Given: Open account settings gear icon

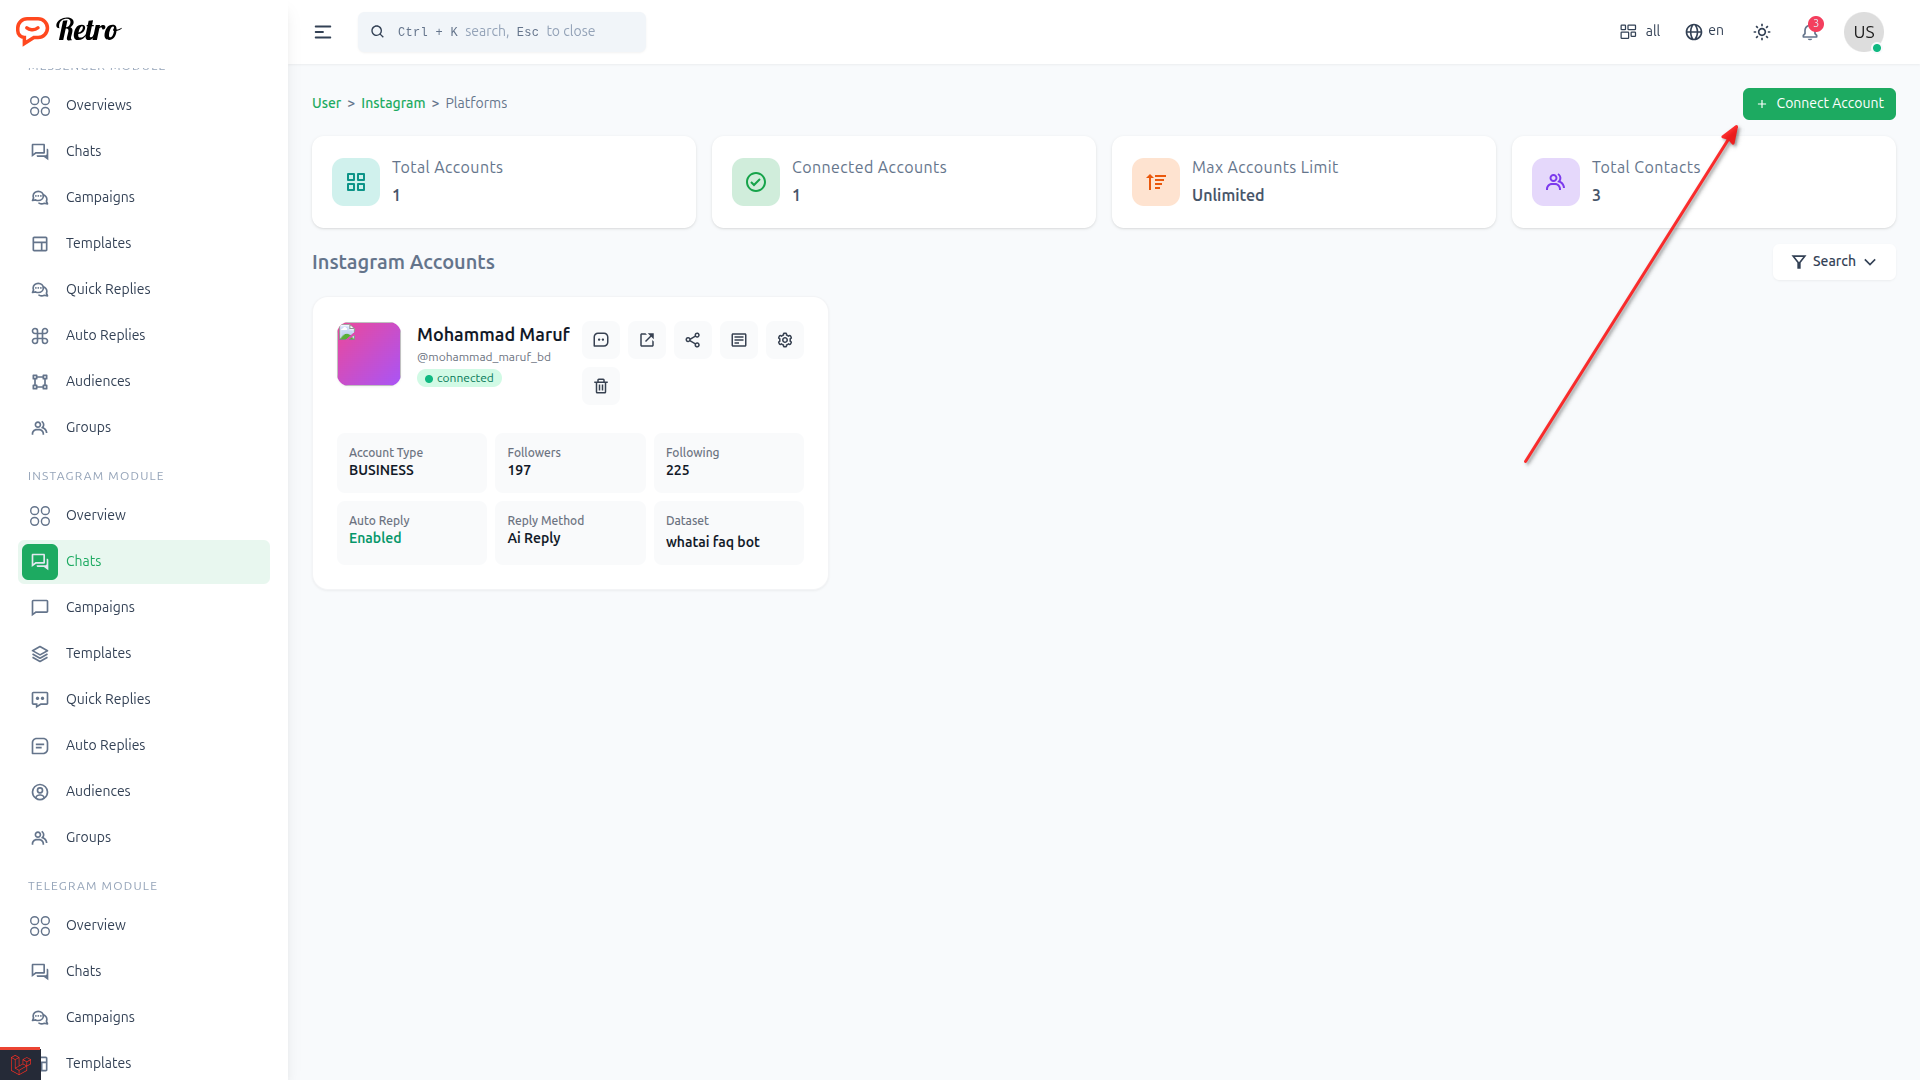Looking at the screenshot, I should pos(785,340).
